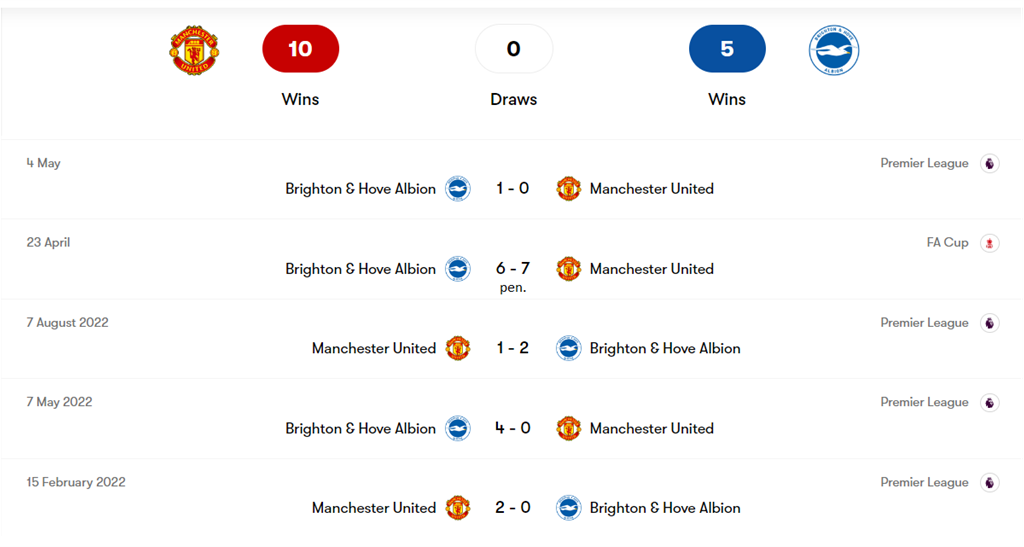Image resolution: width=1024 pixels, height=547 pixels.
Task: Click the large Brighton & Hove Albion crest at top
Action: [834, 50]
